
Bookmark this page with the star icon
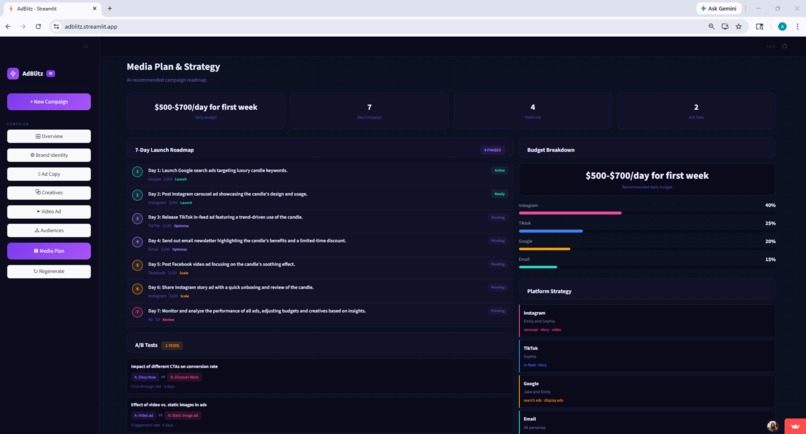(739, 26)
